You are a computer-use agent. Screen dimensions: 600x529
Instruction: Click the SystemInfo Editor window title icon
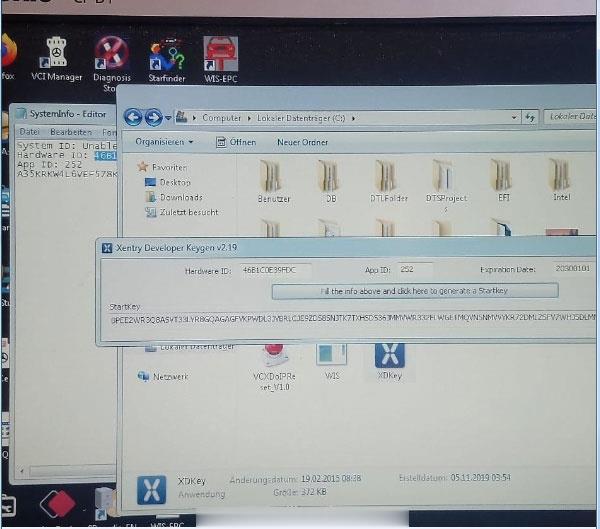21,114
